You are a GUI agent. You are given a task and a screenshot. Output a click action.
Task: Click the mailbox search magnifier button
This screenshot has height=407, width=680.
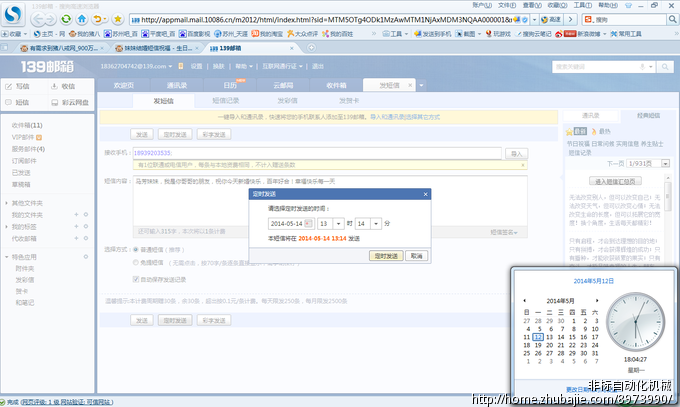[664, 67]
